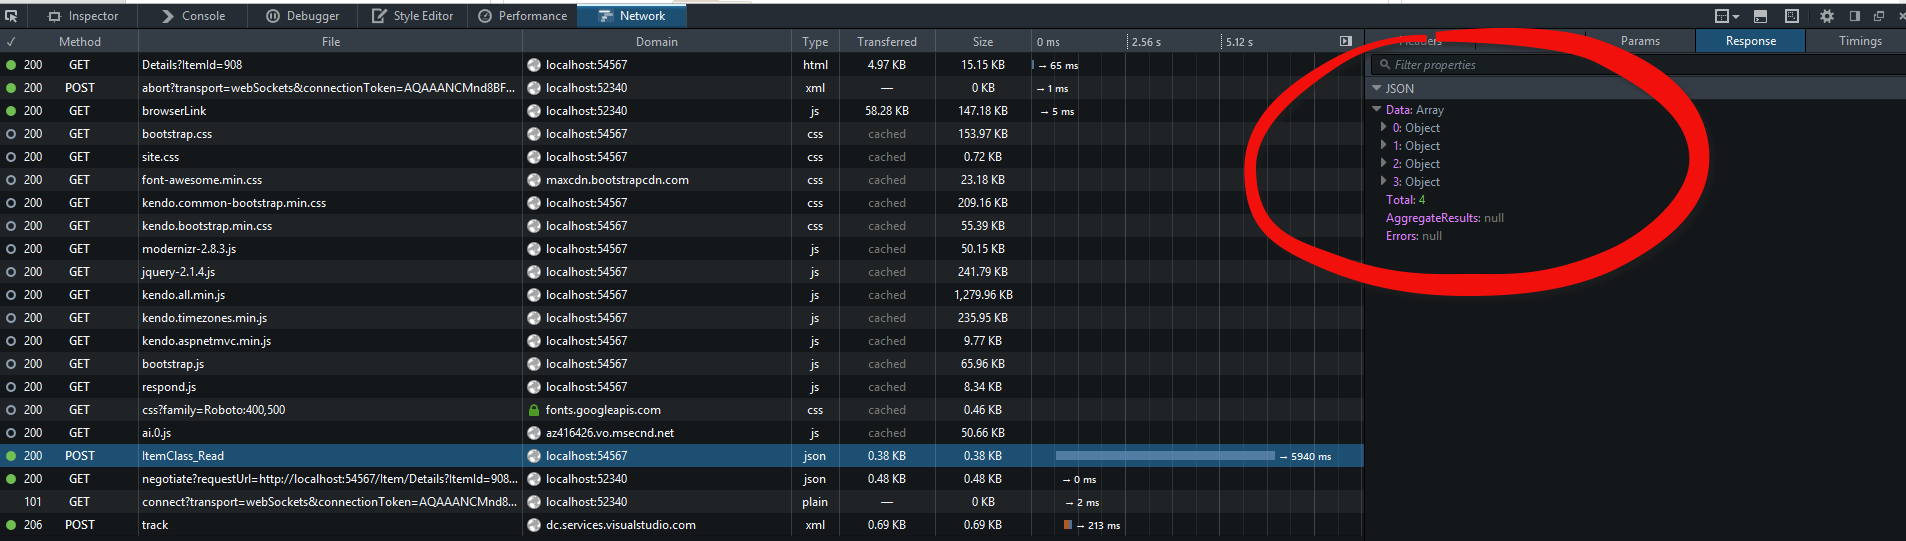Open the toolbox options gear
The width and height of the screenshot is (1906, 541).
(x=1827, y=16)
